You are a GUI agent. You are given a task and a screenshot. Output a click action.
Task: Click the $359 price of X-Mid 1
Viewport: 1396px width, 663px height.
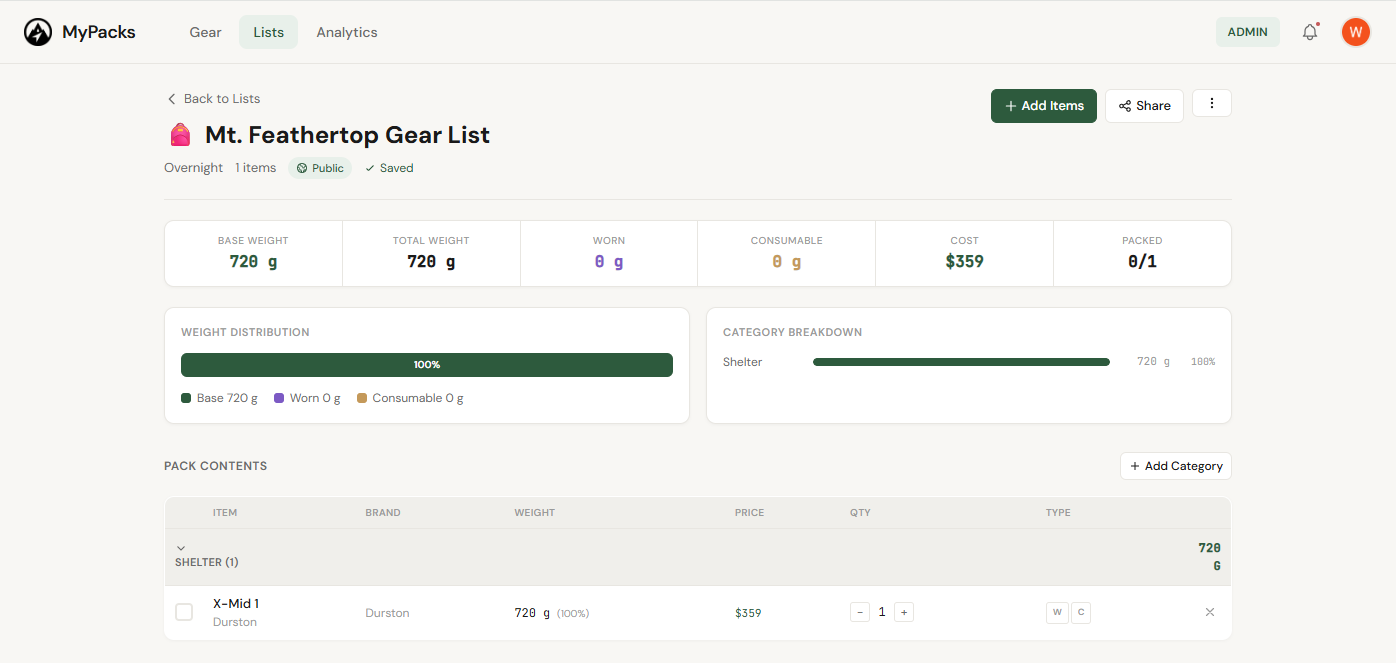[748, 613]
